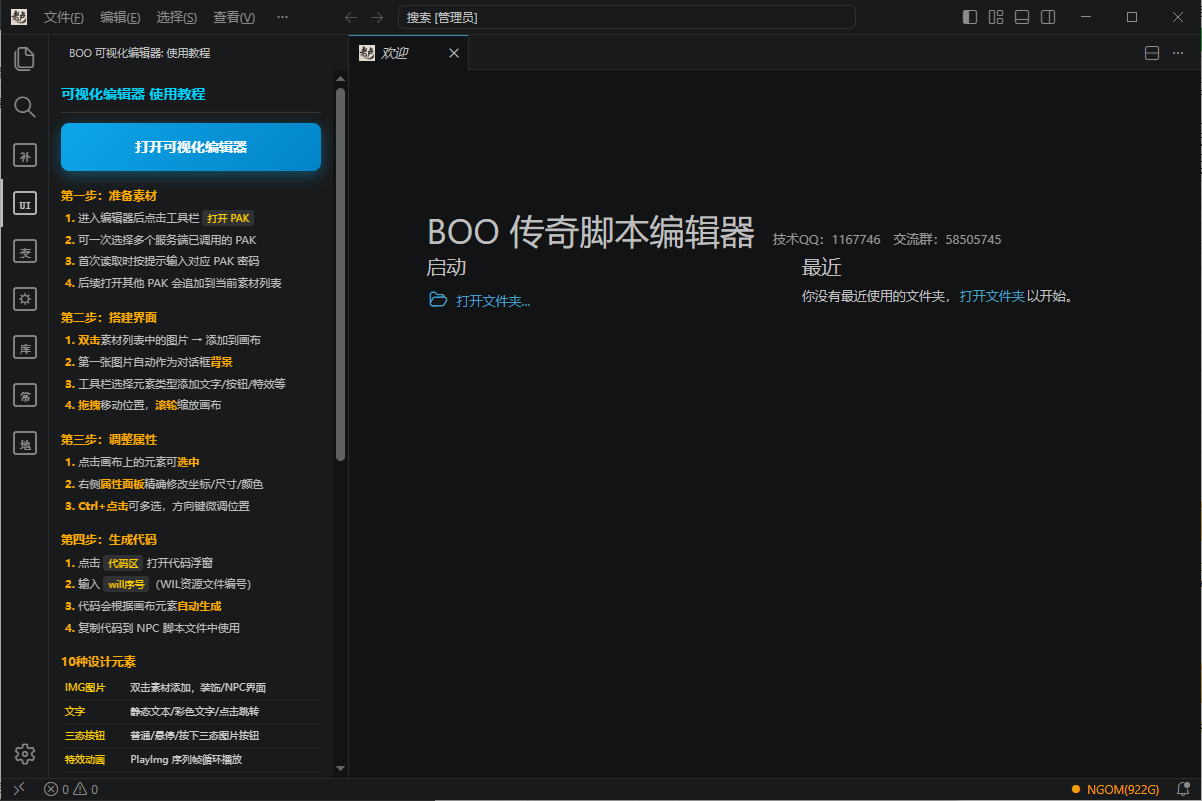Click the BOO 传奇脚本编辑器 title
Image resolution: width=1202 pixels, height=801 pixels.
click(591, 231)
